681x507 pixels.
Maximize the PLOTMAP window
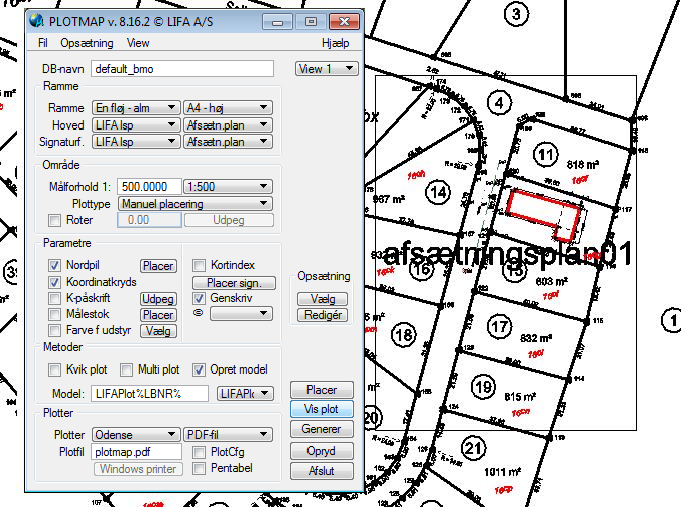point(311,21)
